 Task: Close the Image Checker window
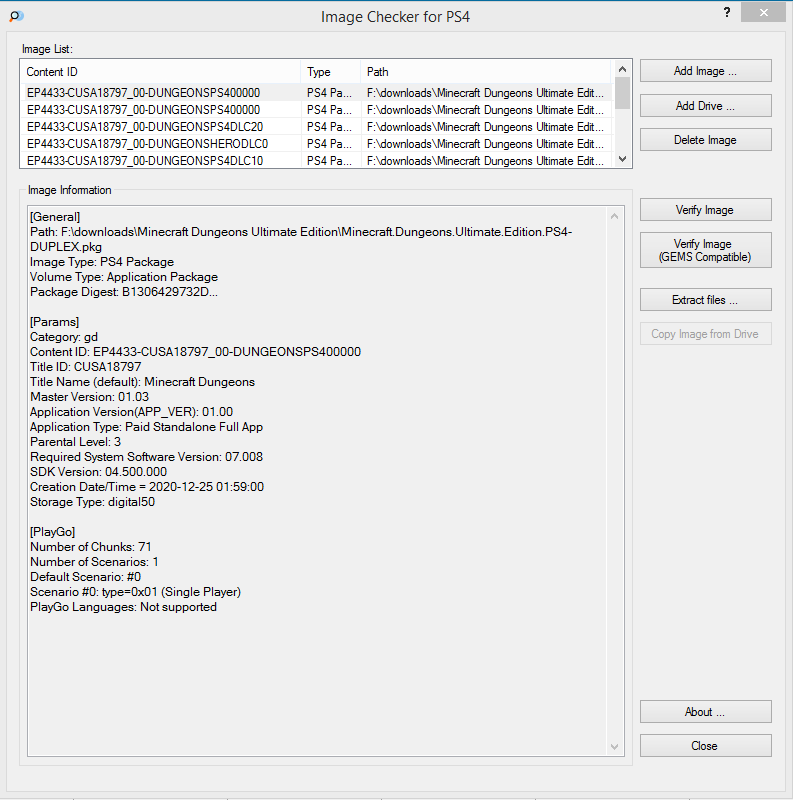(x=763, y=12)
